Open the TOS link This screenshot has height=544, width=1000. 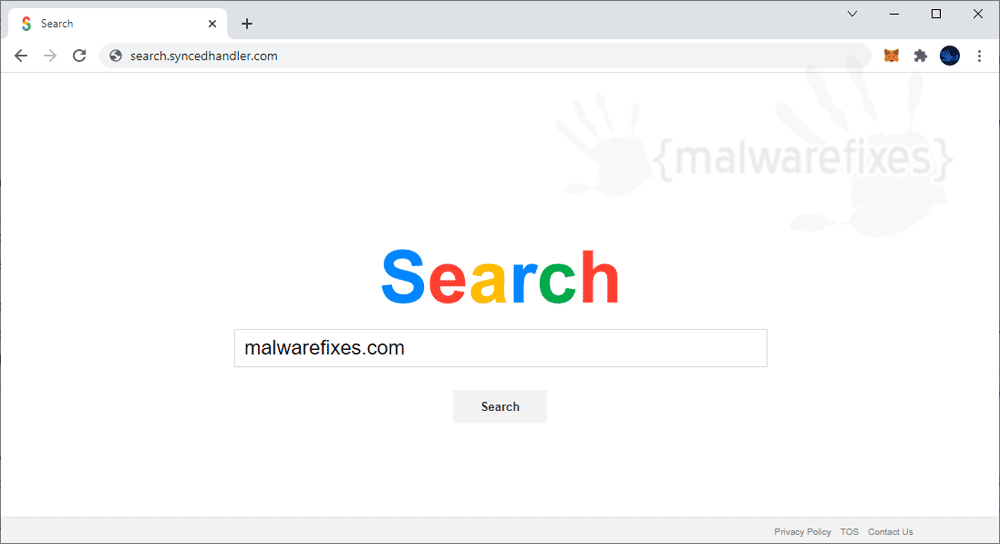pyautogui.click(x=849, y=532)
